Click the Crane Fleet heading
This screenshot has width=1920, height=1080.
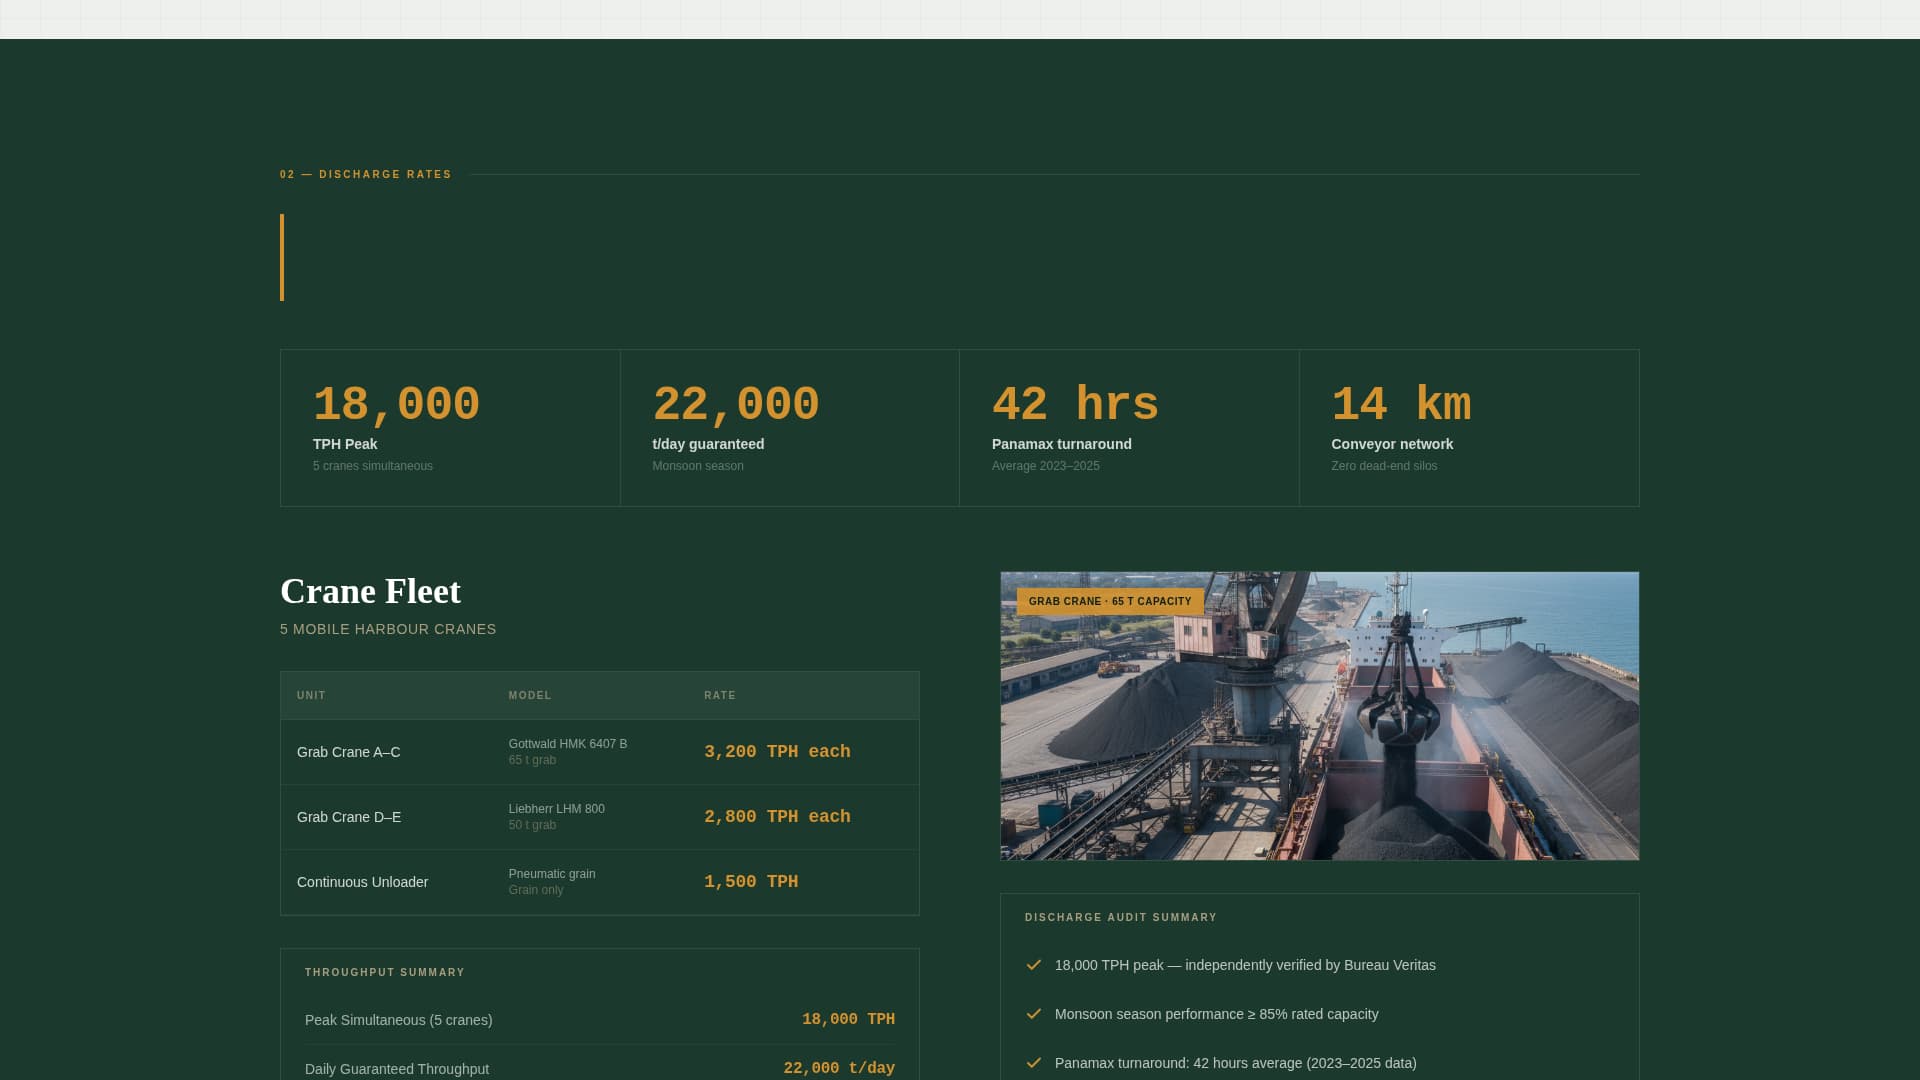pyautogui.click(x=370, y=591)
